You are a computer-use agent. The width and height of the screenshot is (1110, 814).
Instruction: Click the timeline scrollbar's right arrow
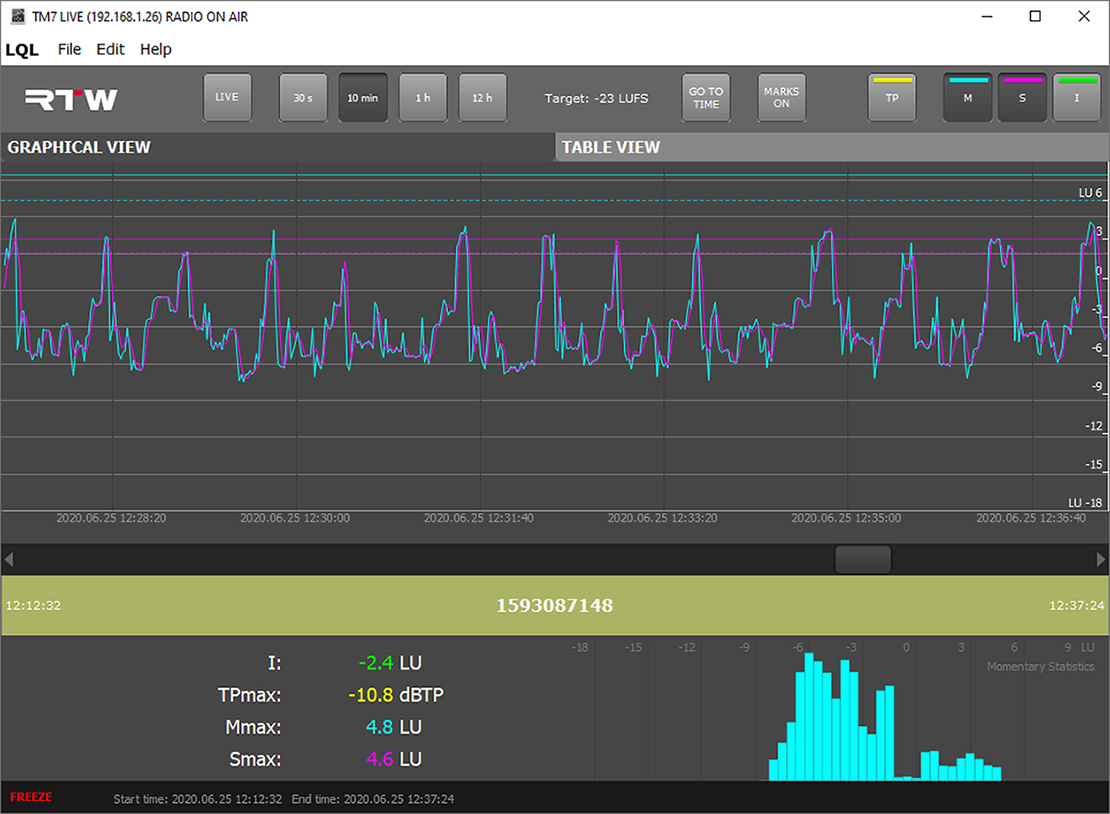tap(1100, 559)
